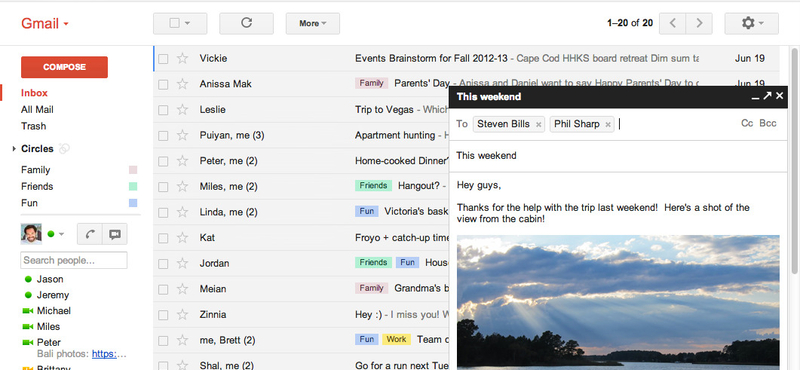The image size is (800, 370).
Task: Open the select-all checkbox dropdown
Action: point(187,23)
